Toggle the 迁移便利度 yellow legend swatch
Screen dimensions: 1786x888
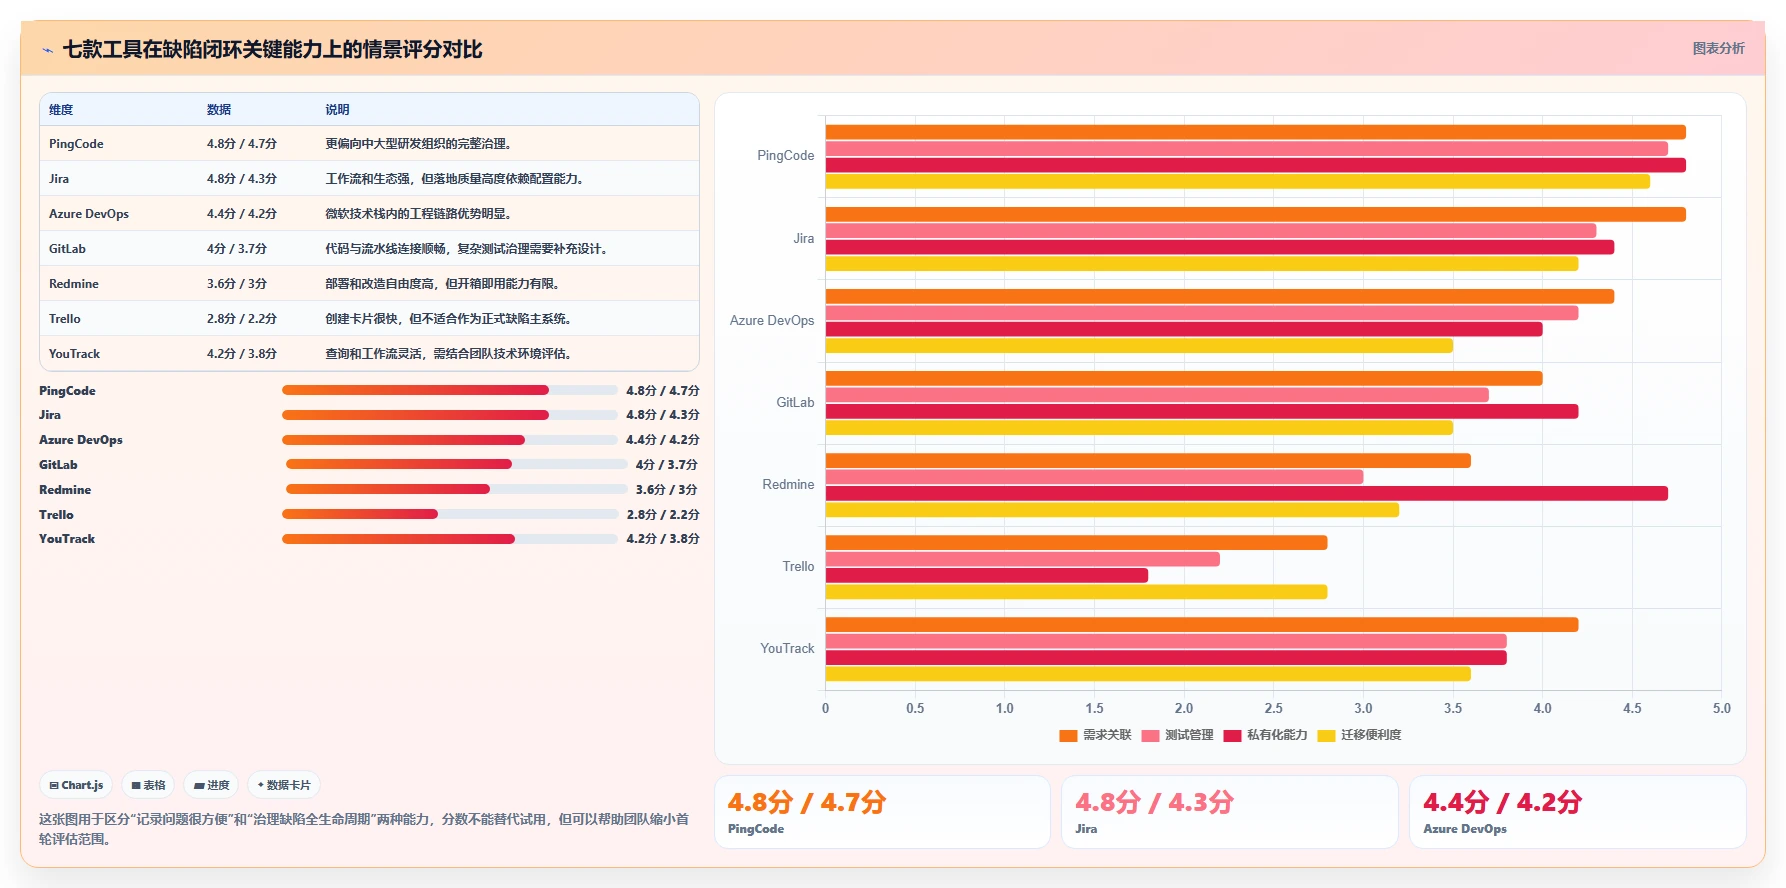point(1326,735)
